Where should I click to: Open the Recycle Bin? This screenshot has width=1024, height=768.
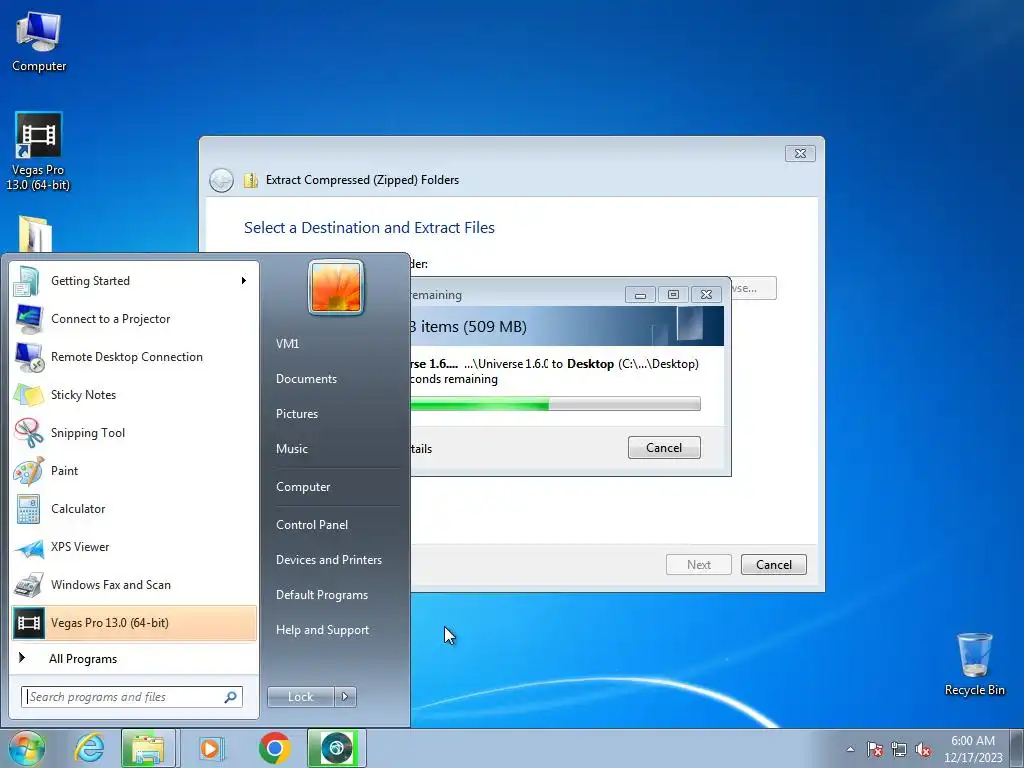tap(974, 664)
